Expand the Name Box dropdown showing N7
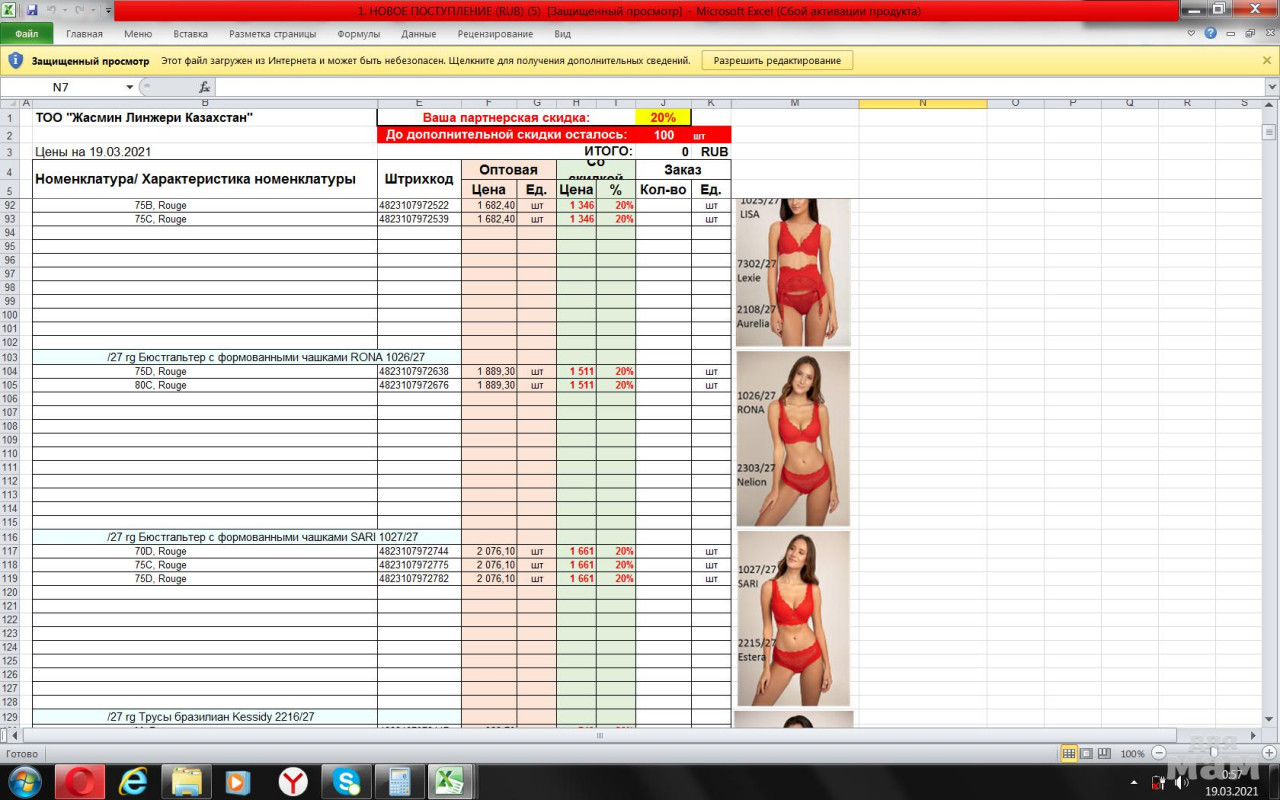Image resolution: width=1280 pixels, height=800 pixels. pos(130,87)
